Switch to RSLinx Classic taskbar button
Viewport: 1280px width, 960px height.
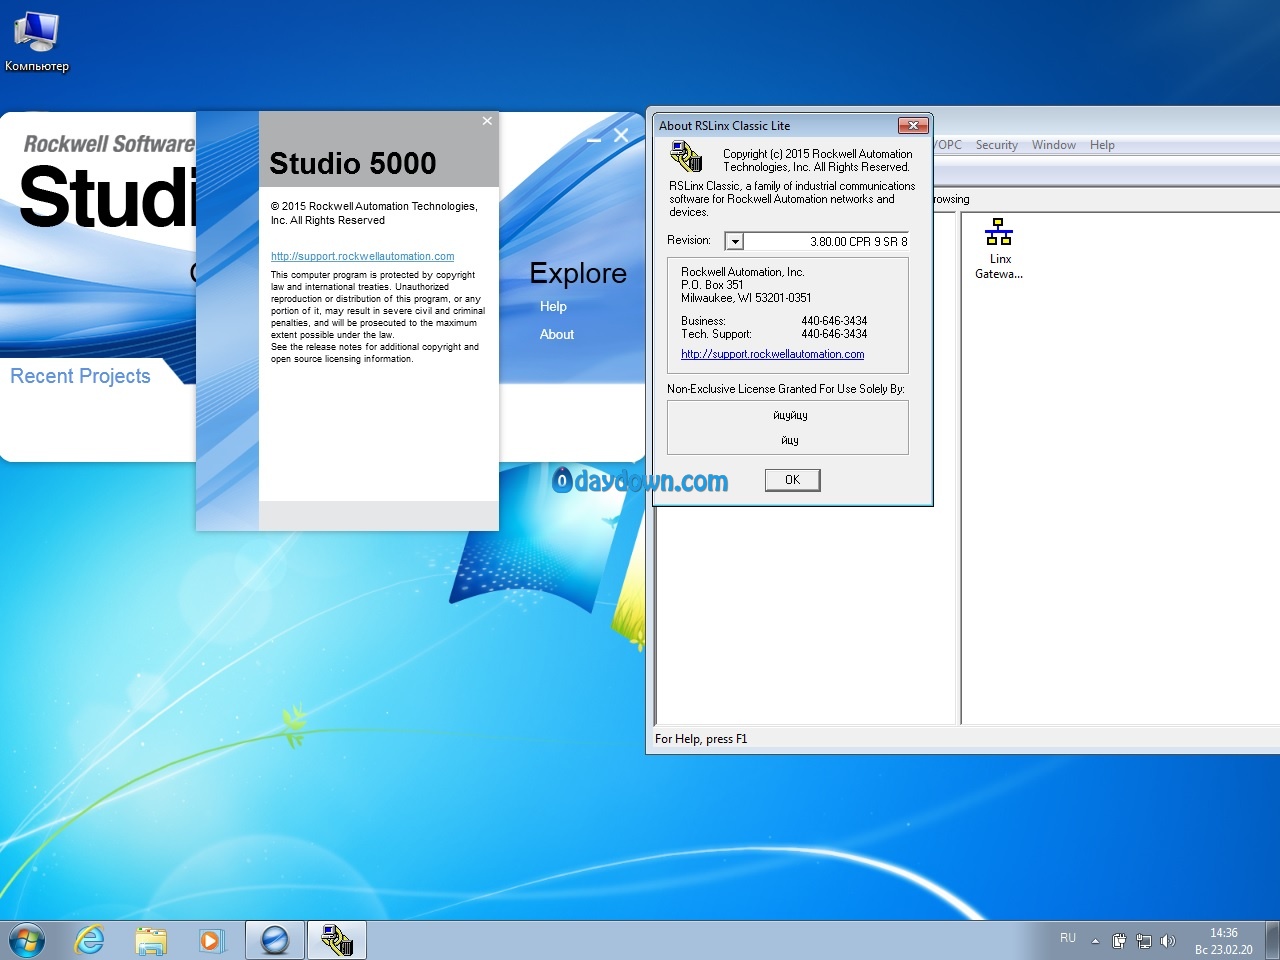pos(337,941)
